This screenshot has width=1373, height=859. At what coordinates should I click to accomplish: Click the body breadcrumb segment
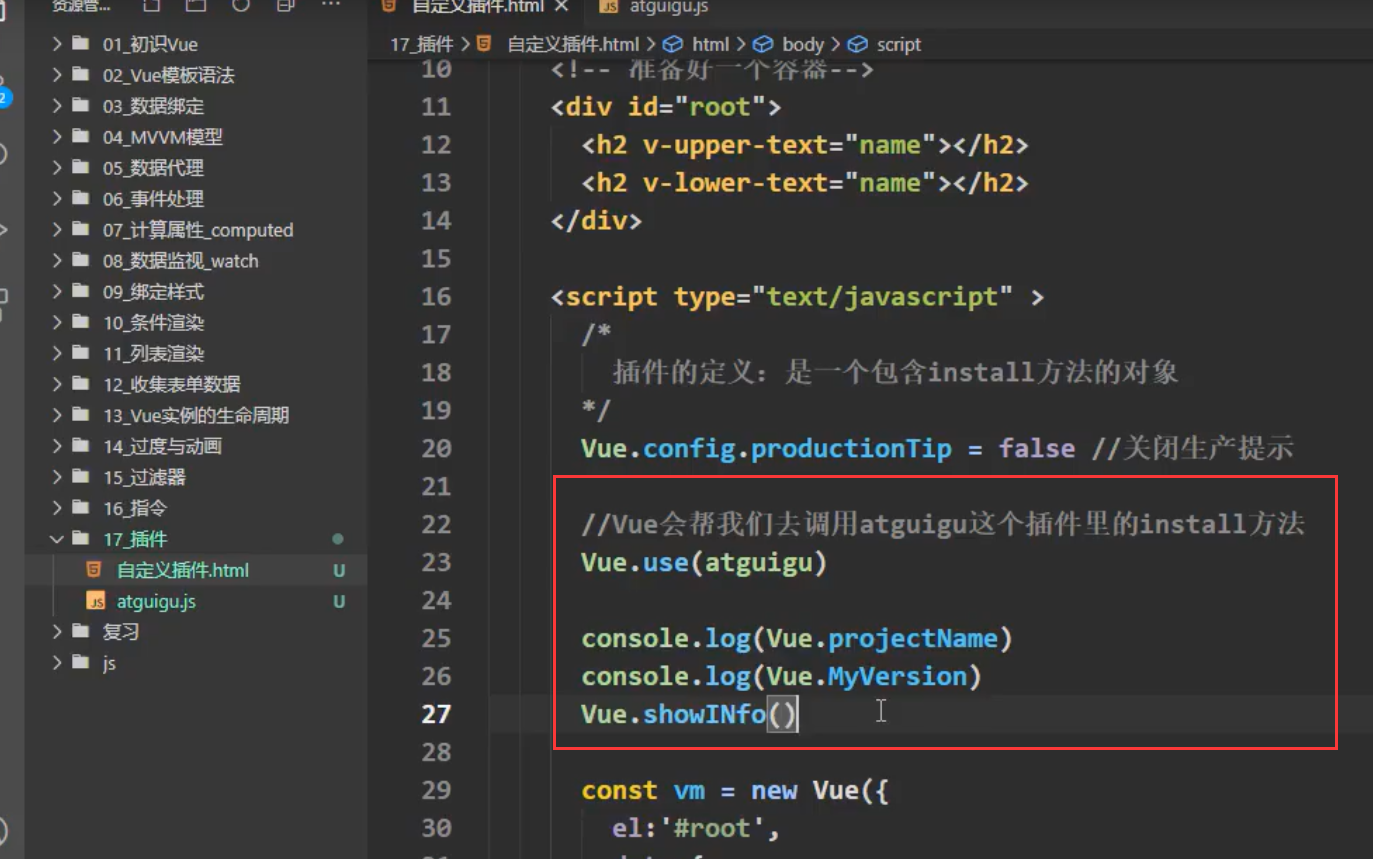(803, 44)
